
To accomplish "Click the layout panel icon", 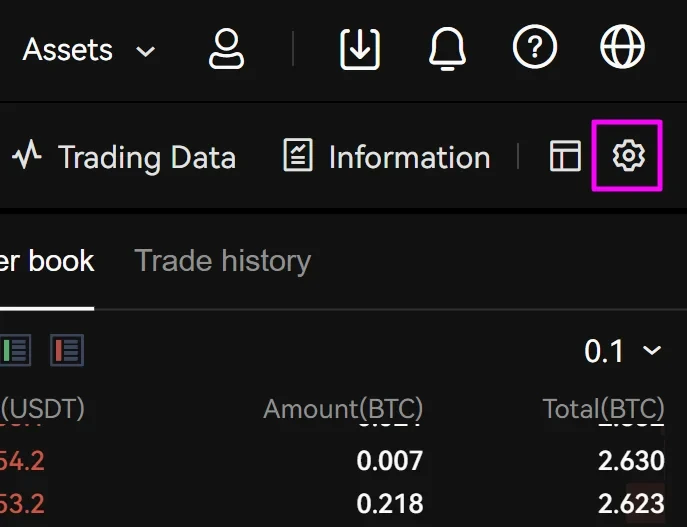I will (566, 156).
